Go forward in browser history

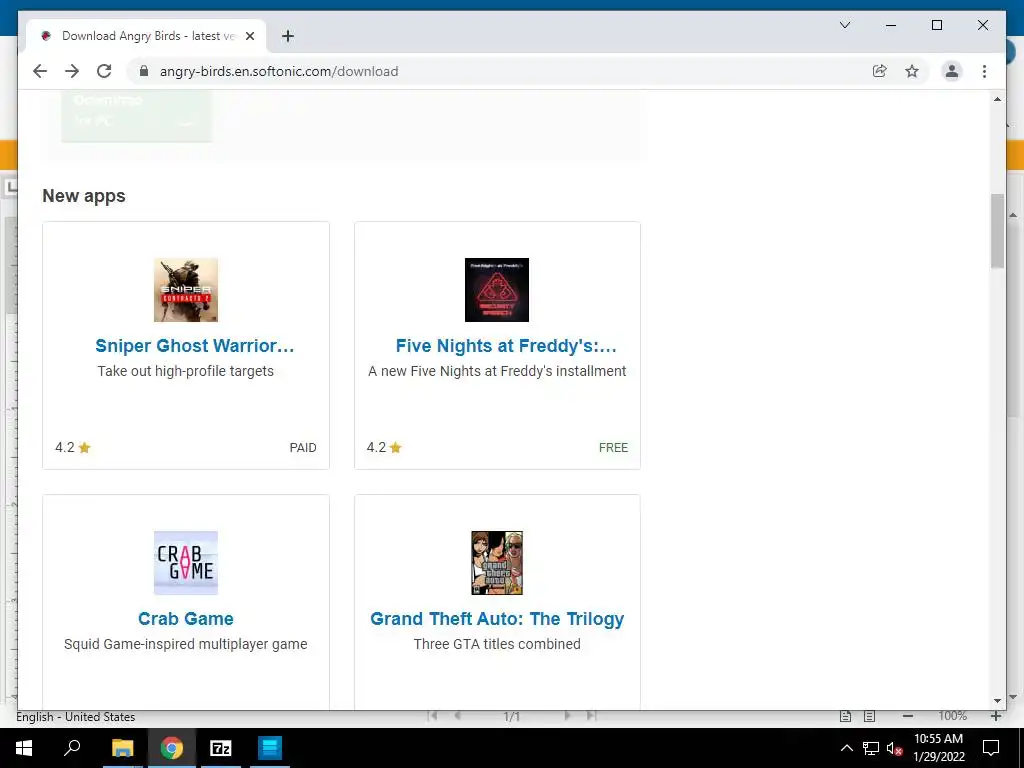[72, 71]
